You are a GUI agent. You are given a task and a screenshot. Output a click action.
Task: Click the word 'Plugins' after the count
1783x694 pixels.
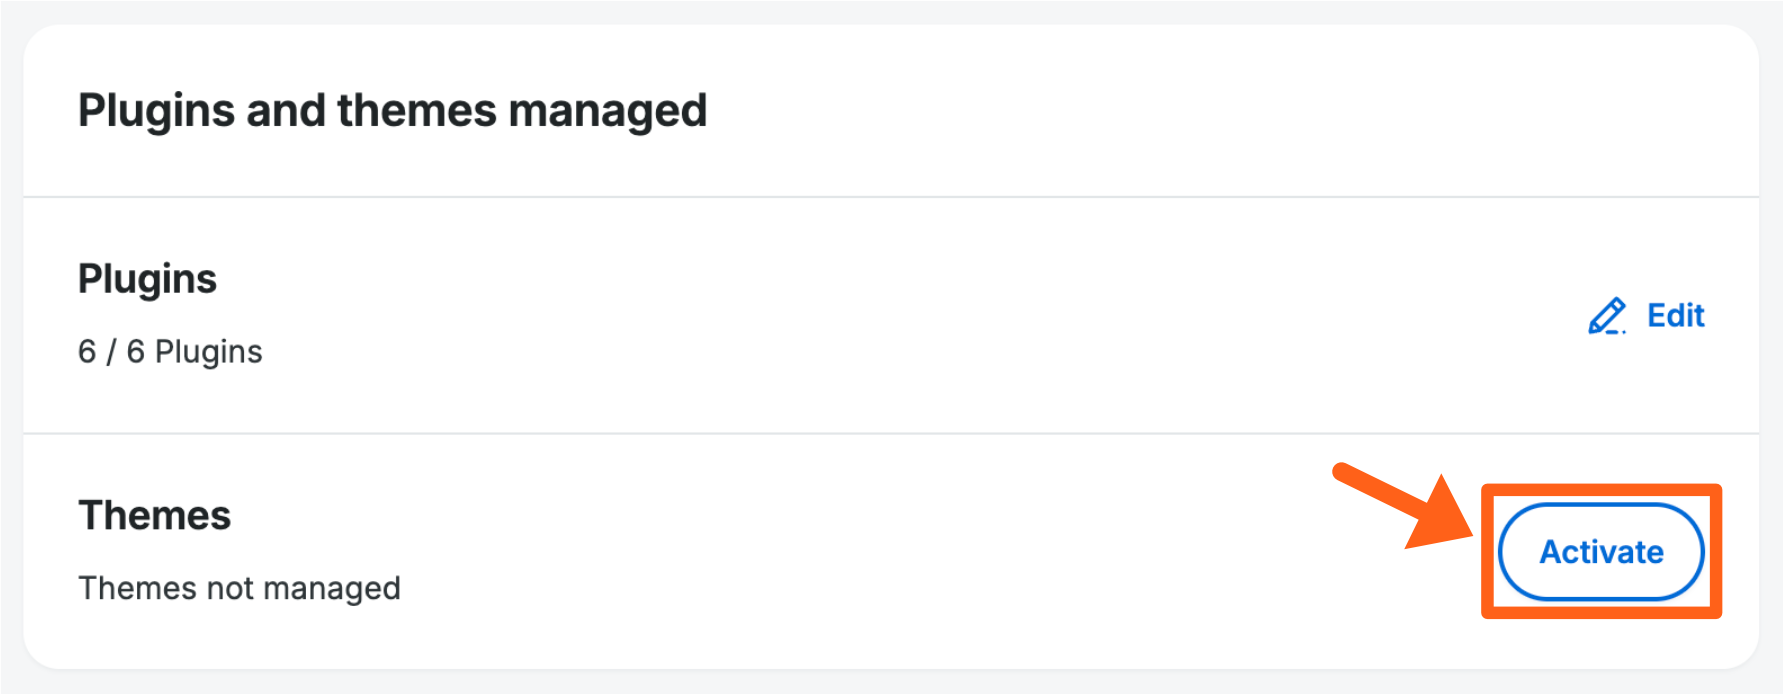(x=208, y=352)
